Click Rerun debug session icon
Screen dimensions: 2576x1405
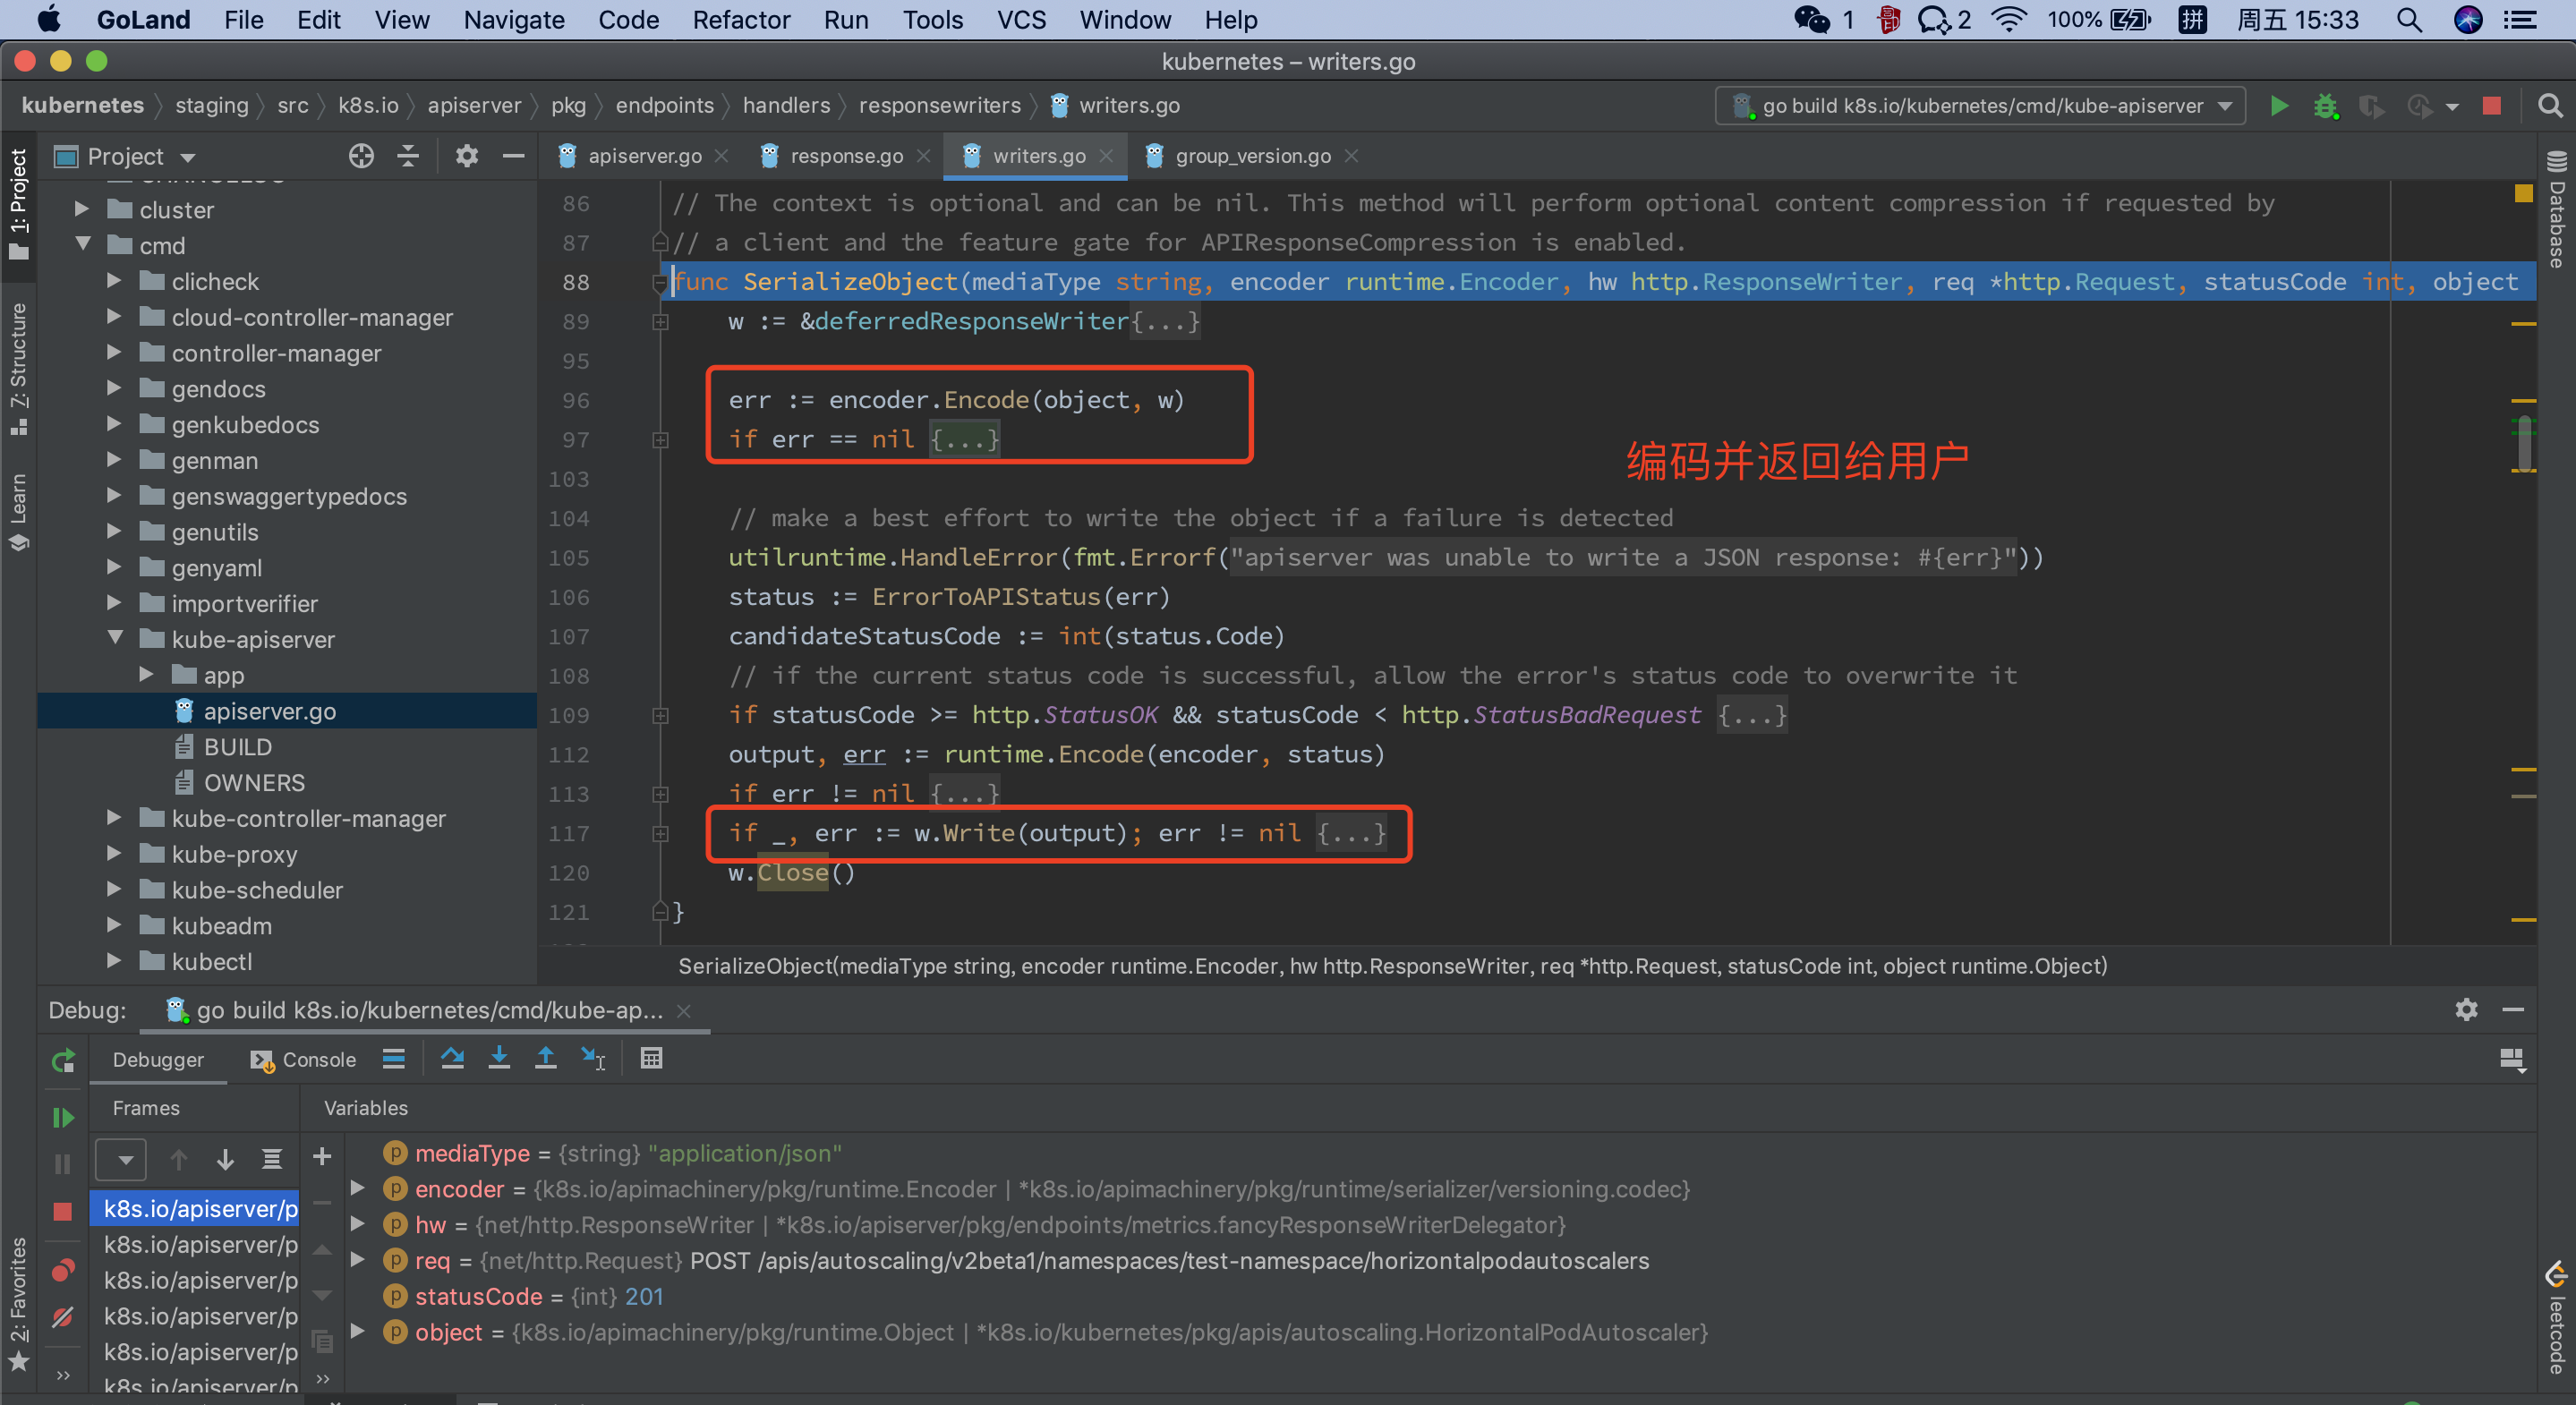coord(63,1060)
